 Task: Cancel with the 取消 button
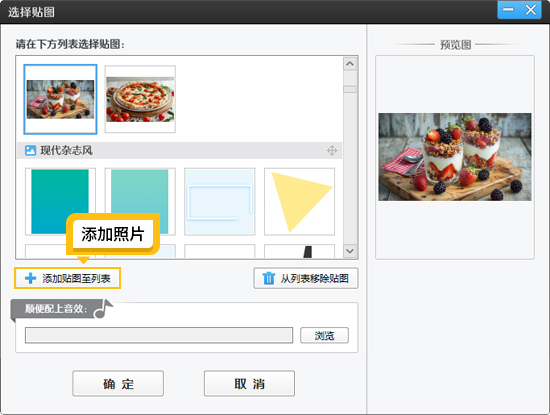click(249, 383)
